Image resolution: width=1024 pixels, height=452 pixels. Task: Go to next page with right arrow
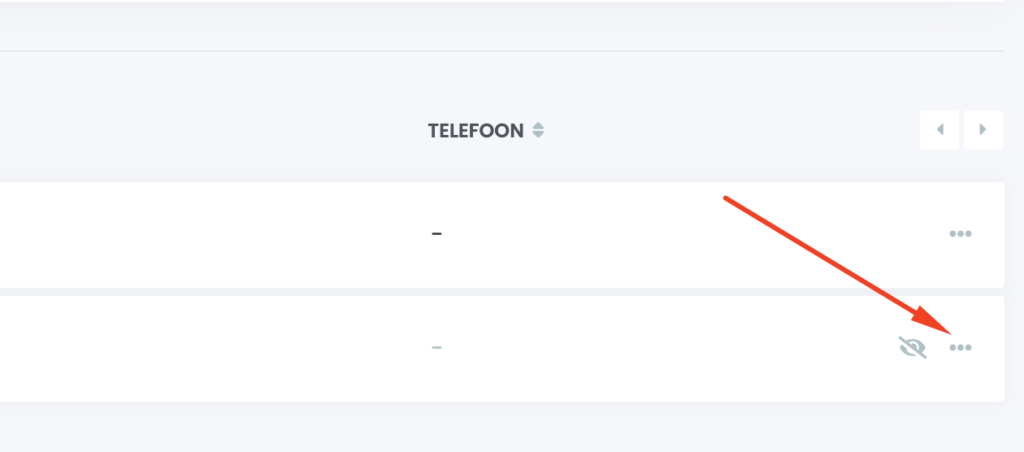coord(983,130)
